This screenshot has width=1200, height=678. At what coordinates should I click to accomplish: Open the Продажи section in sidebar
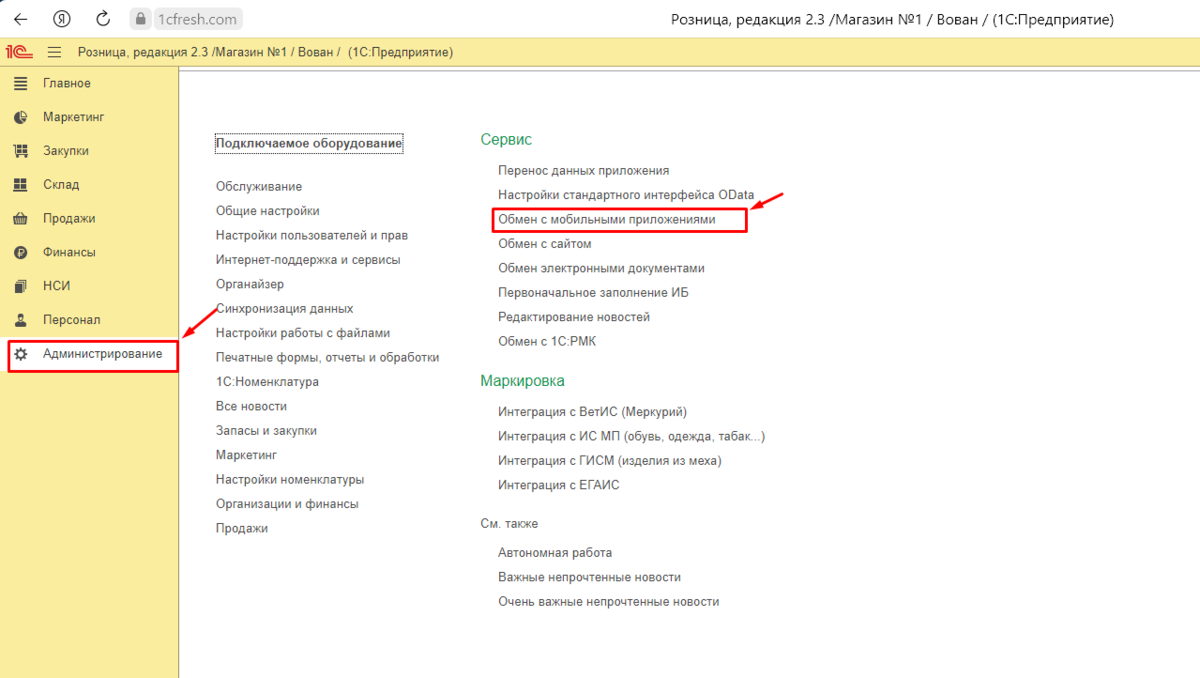coord(69,219)
